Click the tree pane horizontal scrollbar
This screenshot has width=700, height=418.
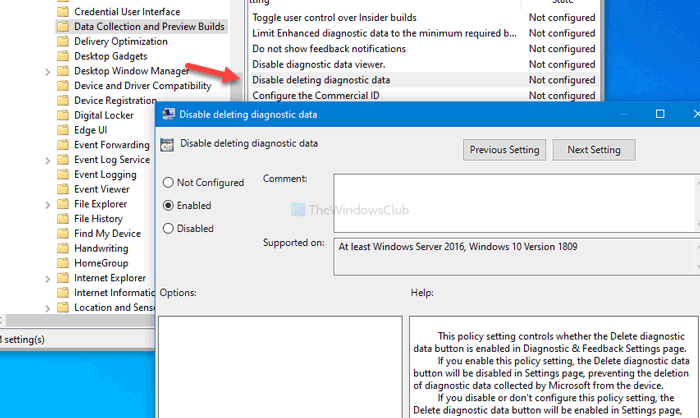tap(78, 320)
